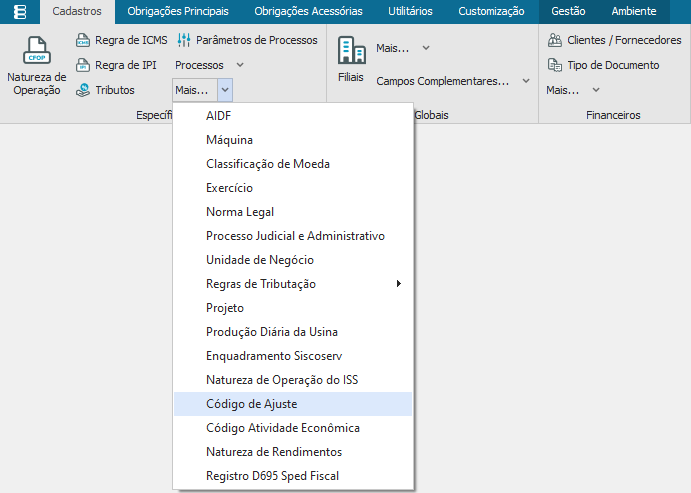
Task: Open Parâmetros de Processos icon
Action: 184,41
